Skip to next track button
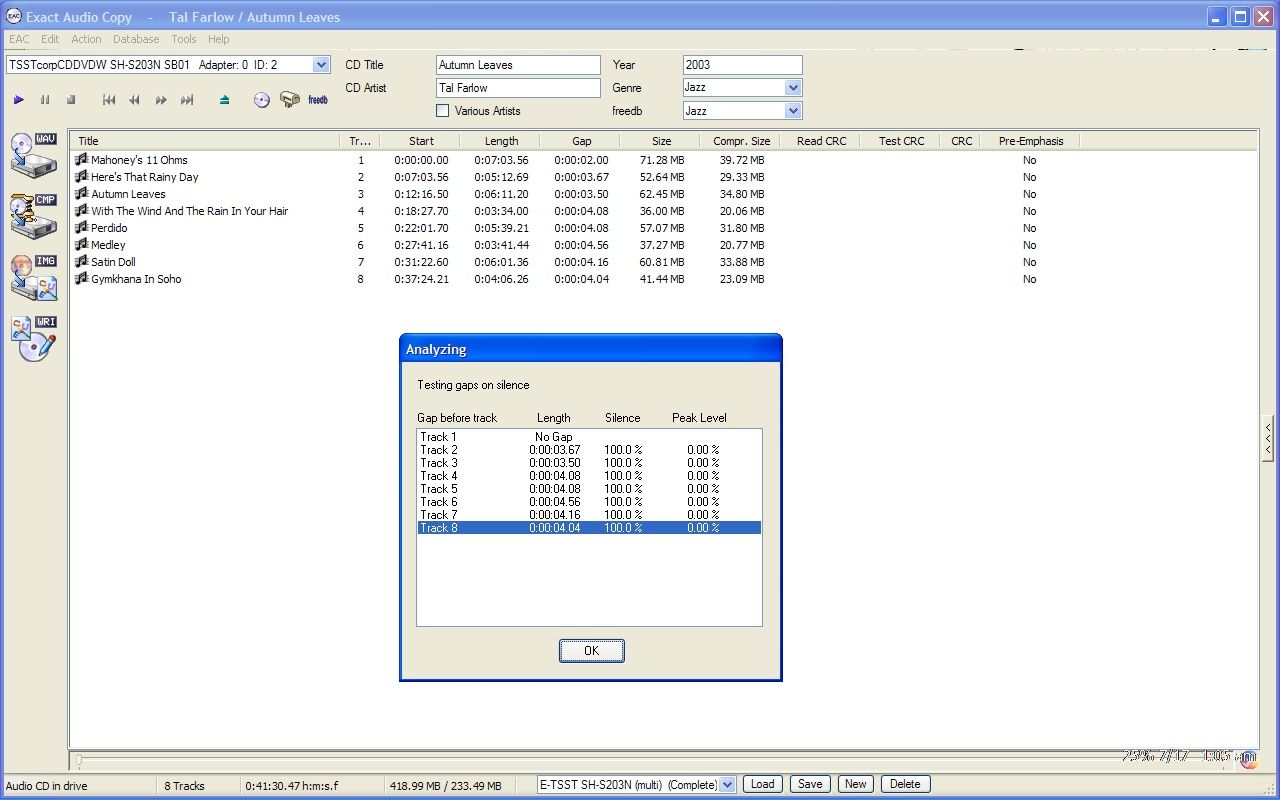Screen dimensions: 1280x800 tap(187, 100)
